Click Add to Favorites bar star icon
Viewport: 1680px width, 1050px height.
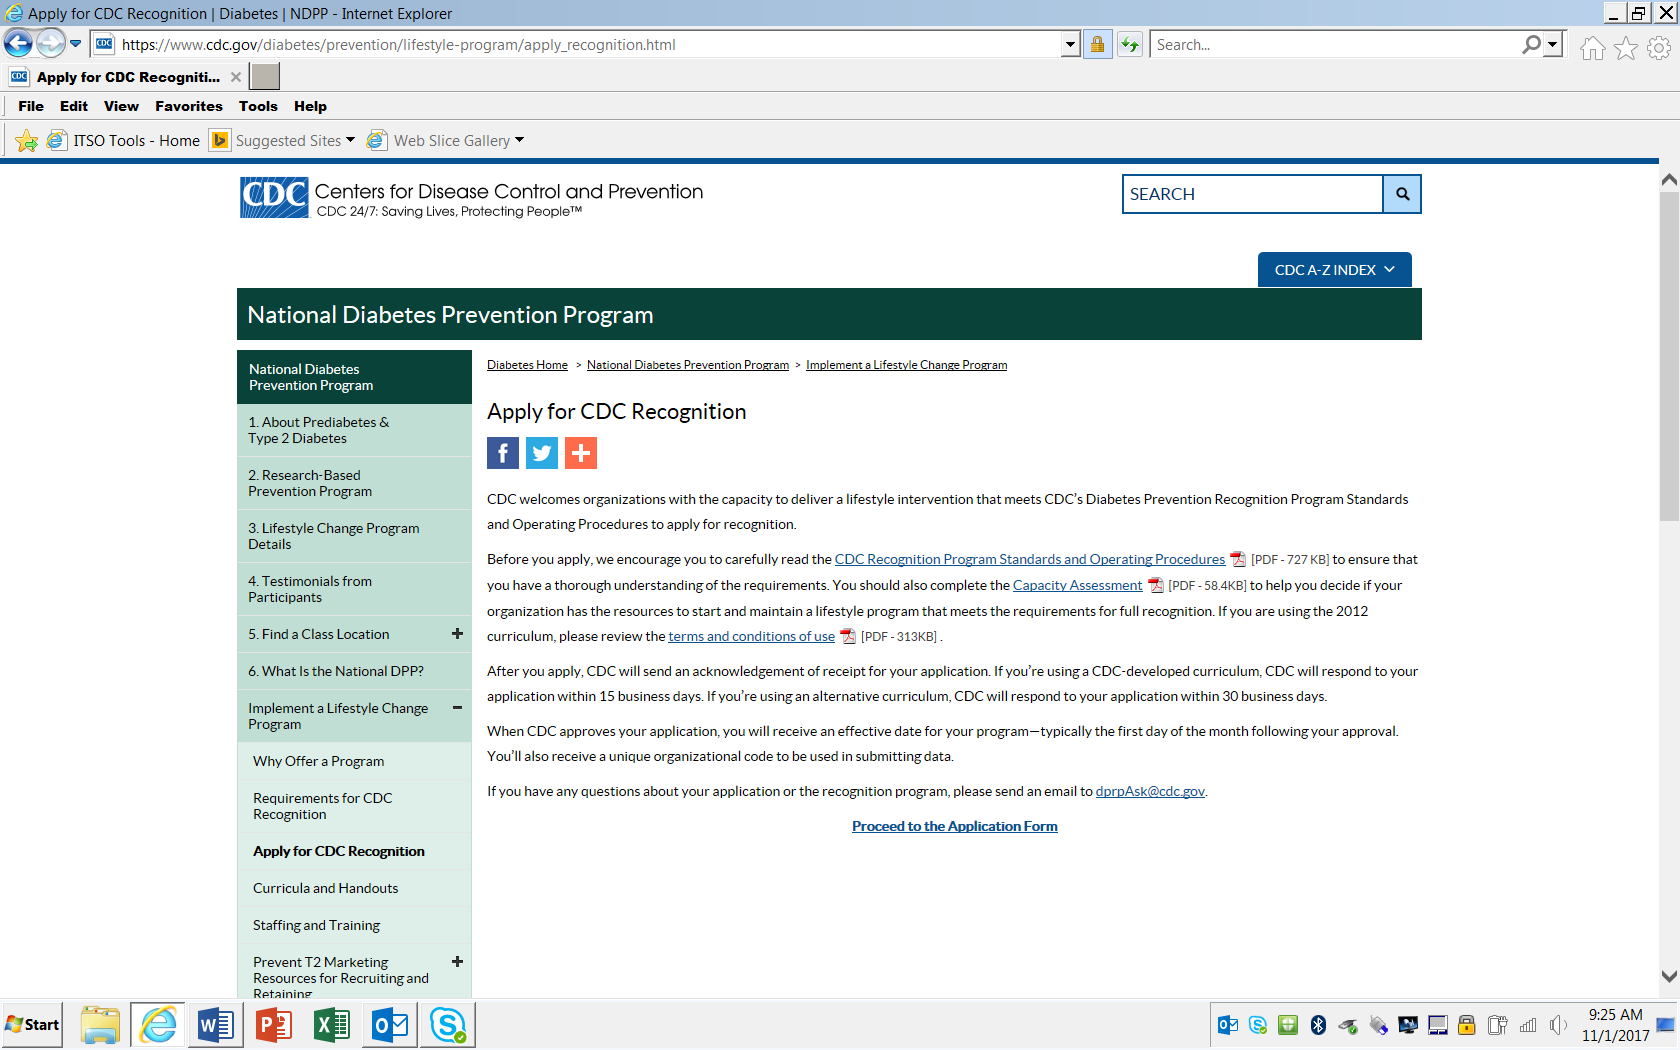point(27,141)
